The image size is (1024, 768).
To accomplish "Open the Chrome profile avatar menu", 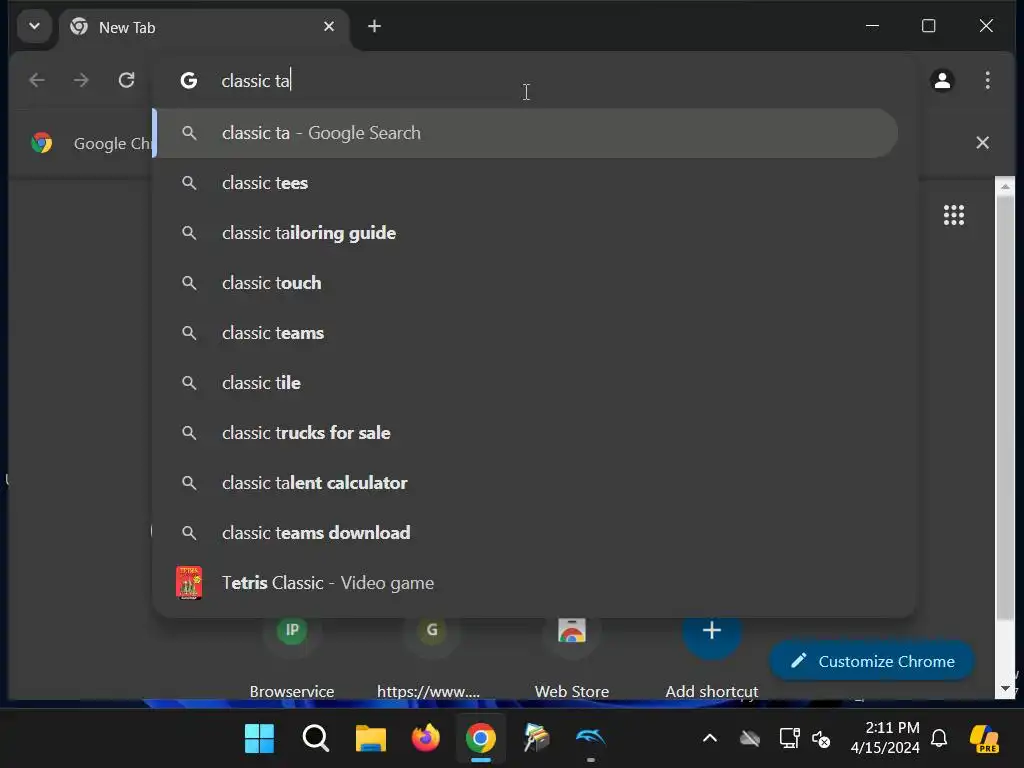I will (x=942, y=80).
